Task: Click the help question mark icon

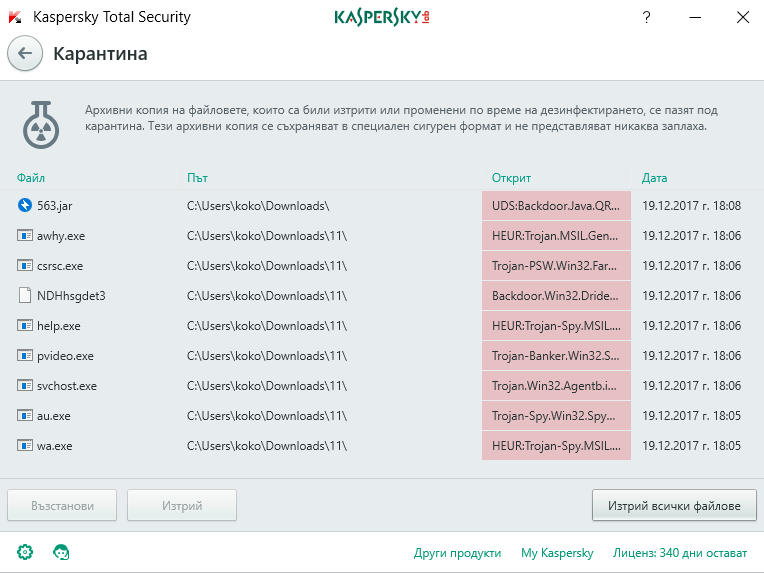Action: pos(646,18)
